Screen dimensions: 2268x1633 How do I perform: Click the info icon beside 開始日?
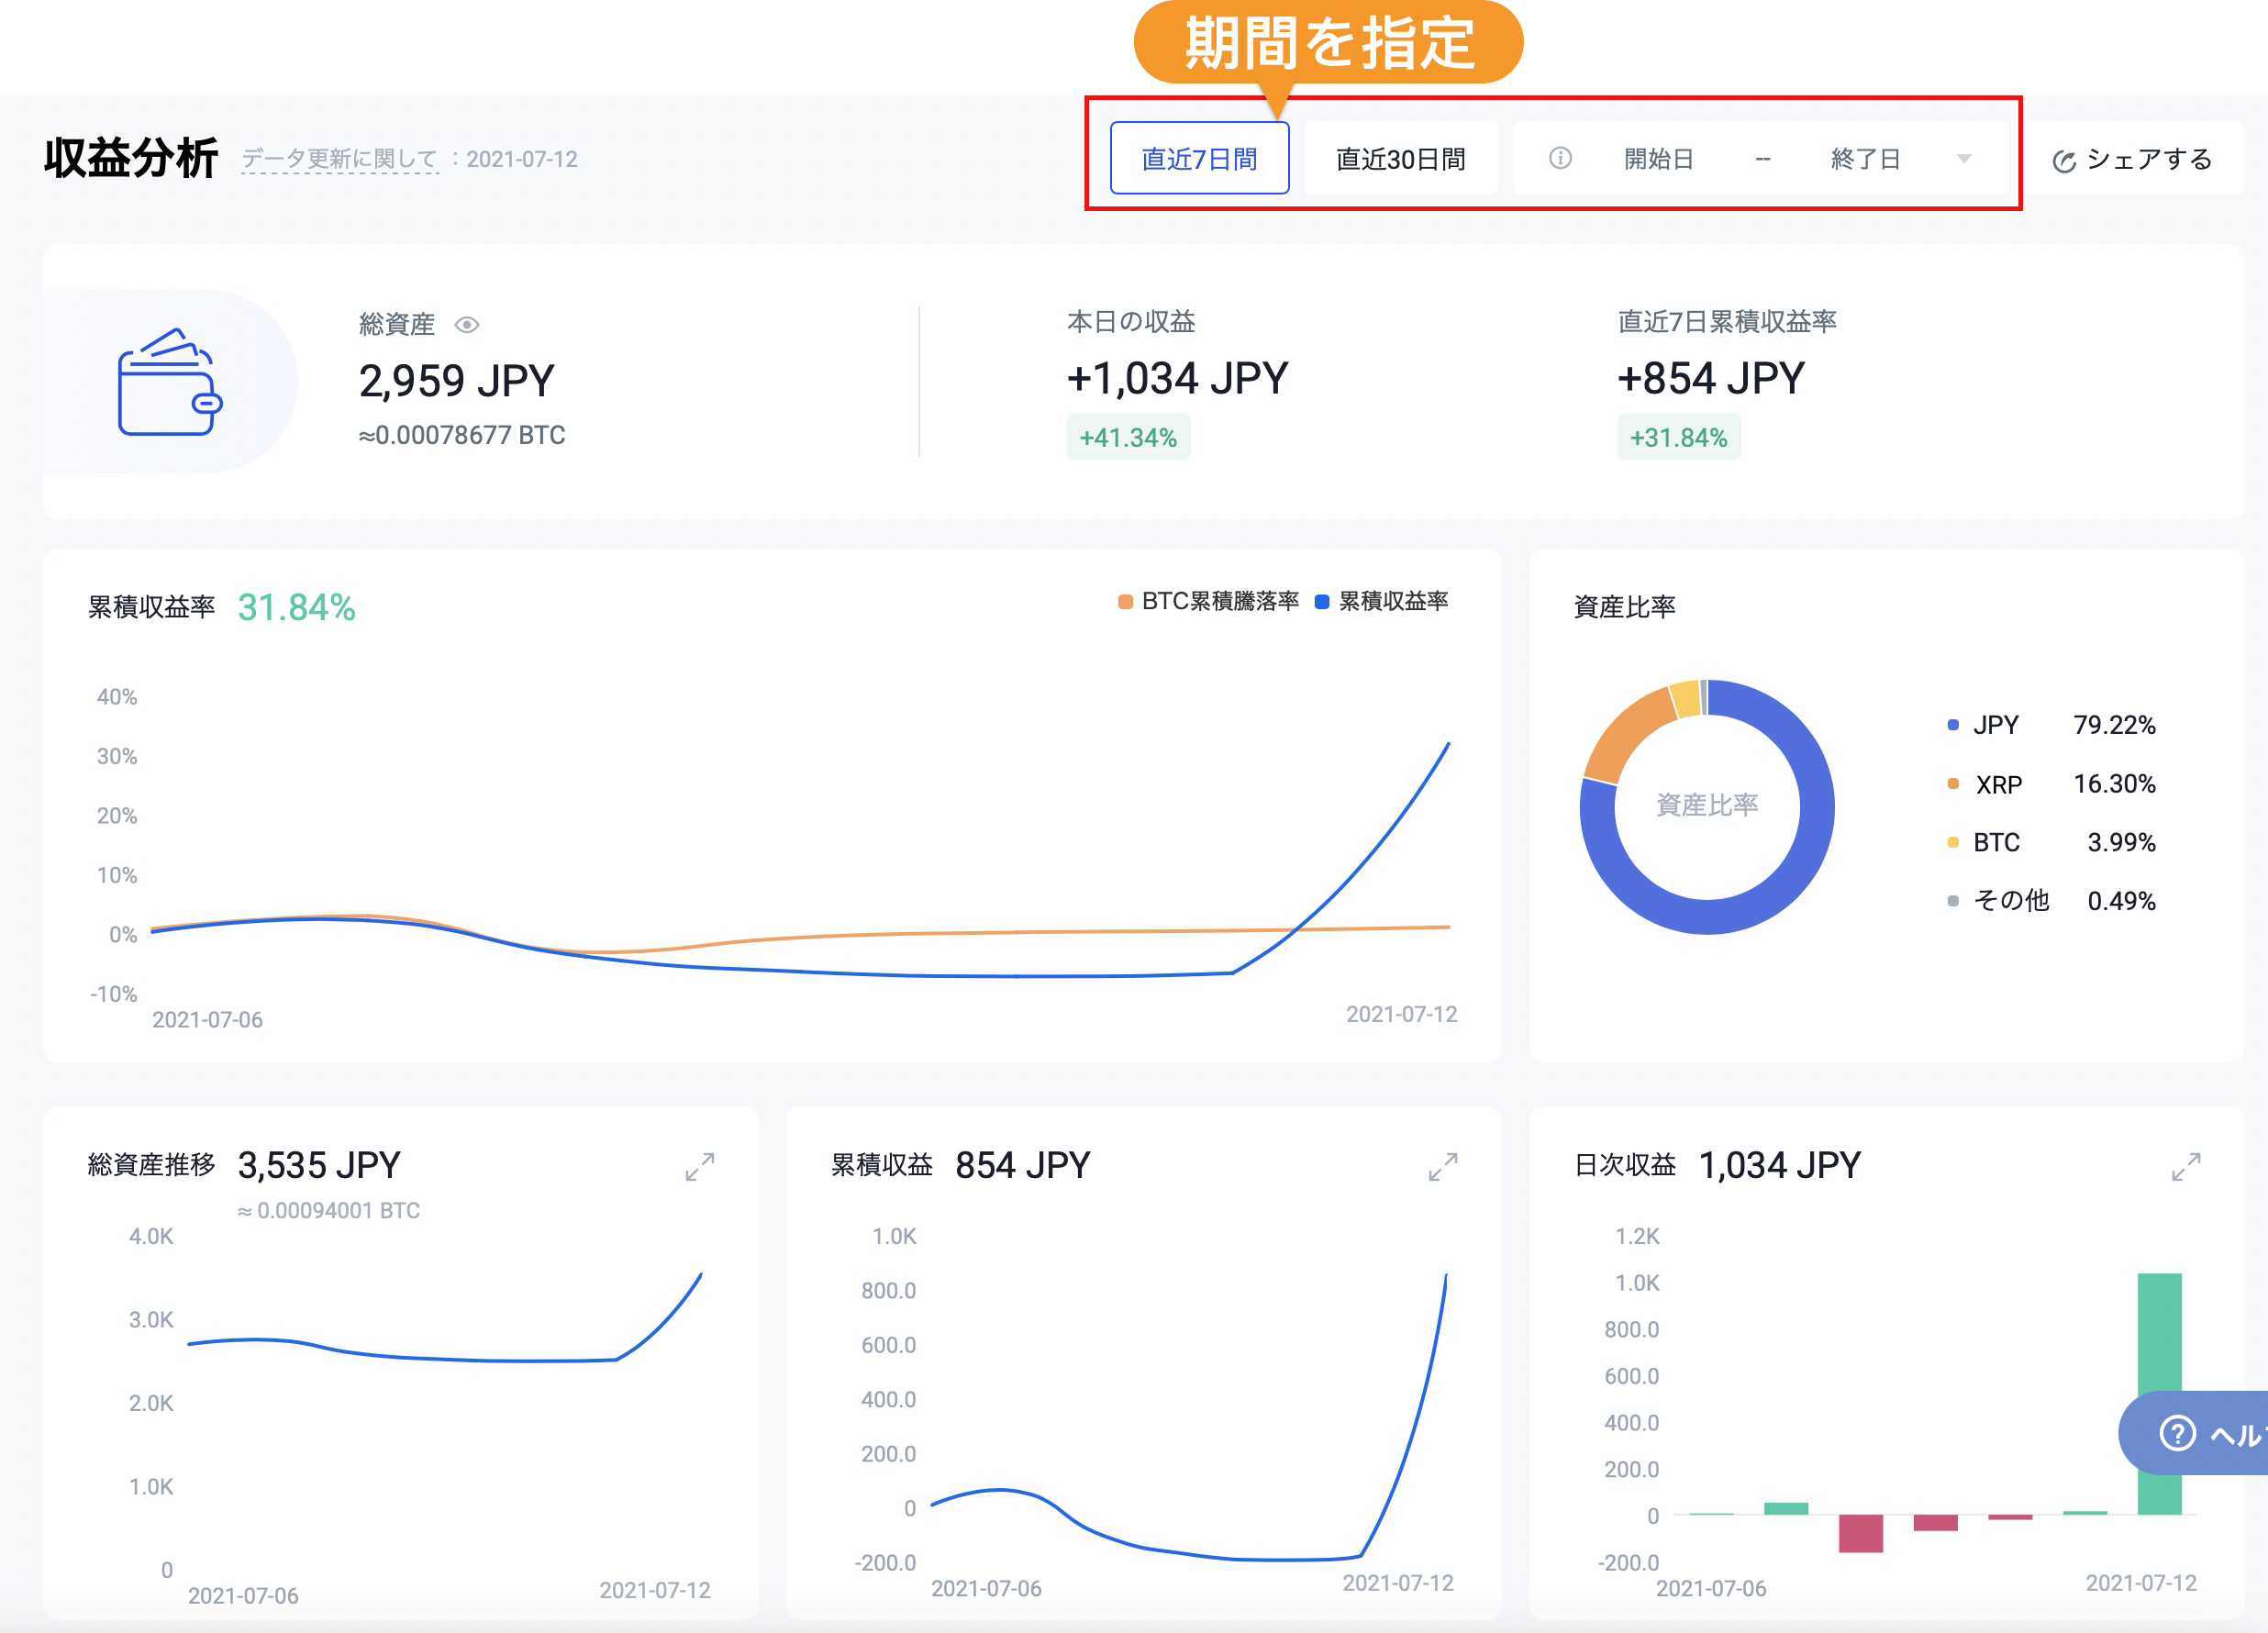coord(1560,158)
